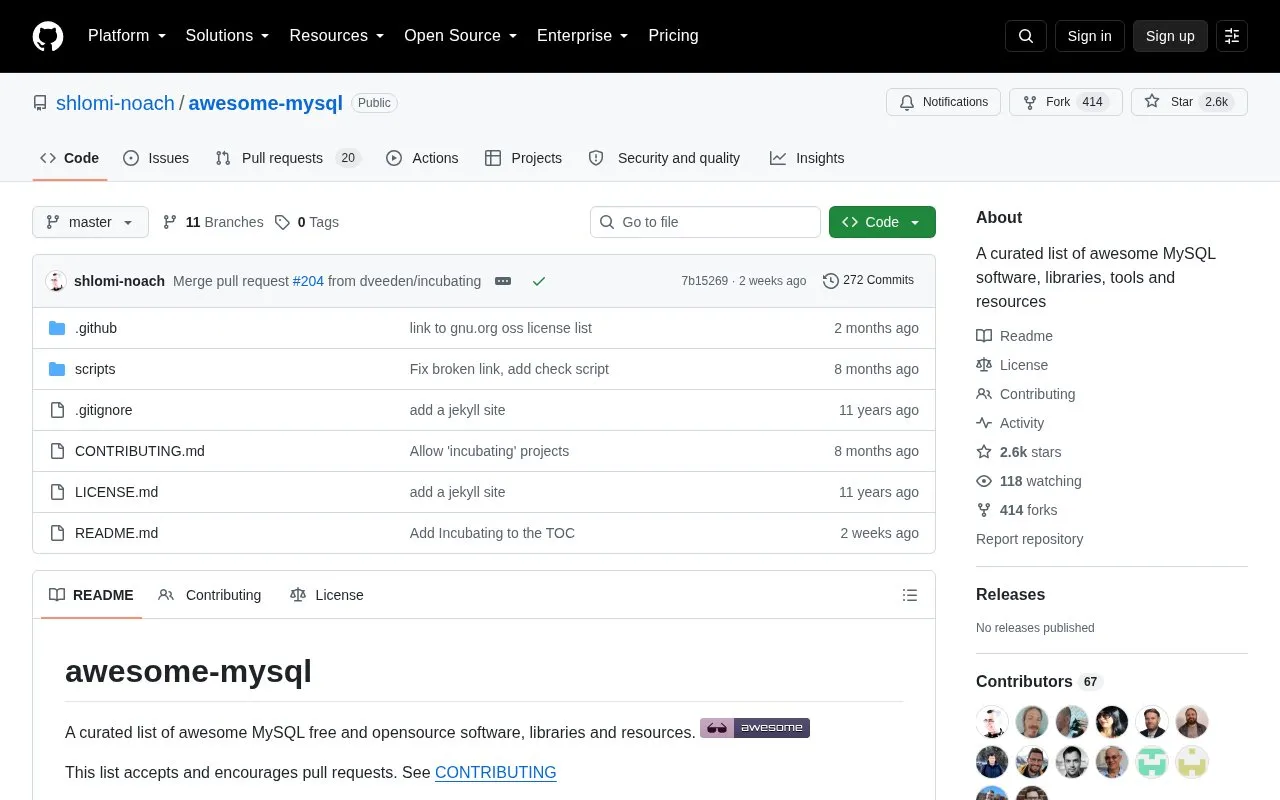Image resolution: width=1280 pixels, height=800 pixels.
Task: Open the appearance settings icon button
Action: (x=1232, y=36)
